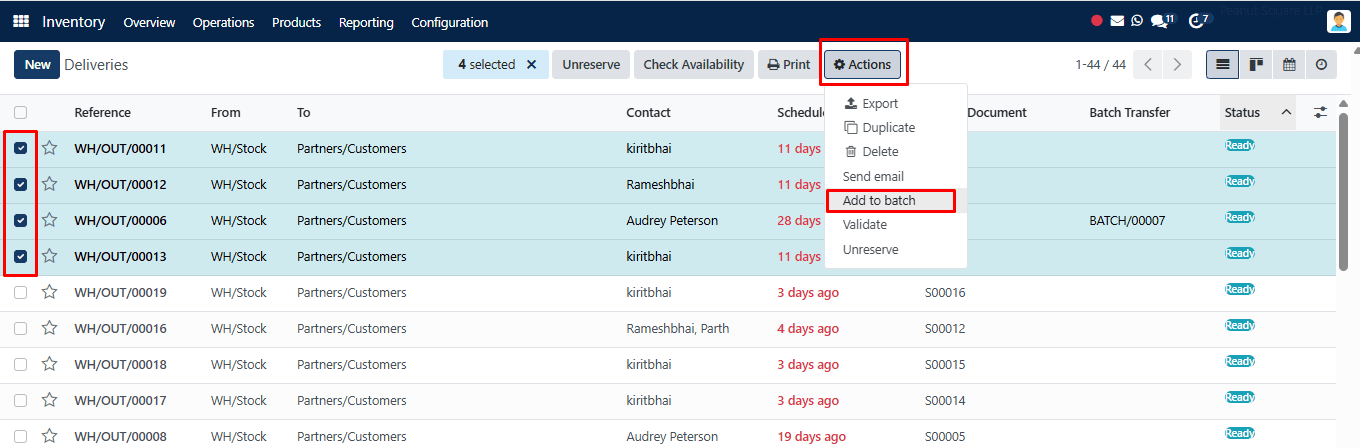Star delivery WH/OUT/00011 as favorite
Viewport: 1360px width, 448px height.
(x=49, y=148)
